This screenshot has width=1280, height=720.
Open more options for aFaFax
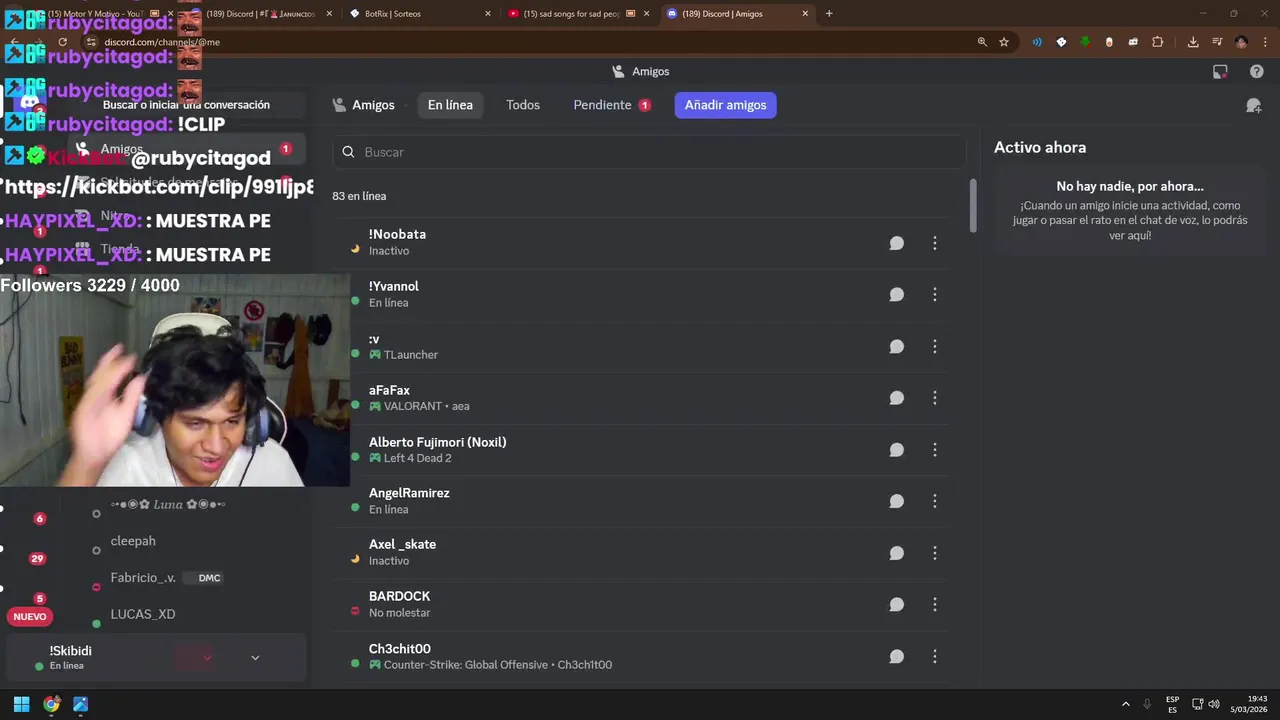click(935, 398)
